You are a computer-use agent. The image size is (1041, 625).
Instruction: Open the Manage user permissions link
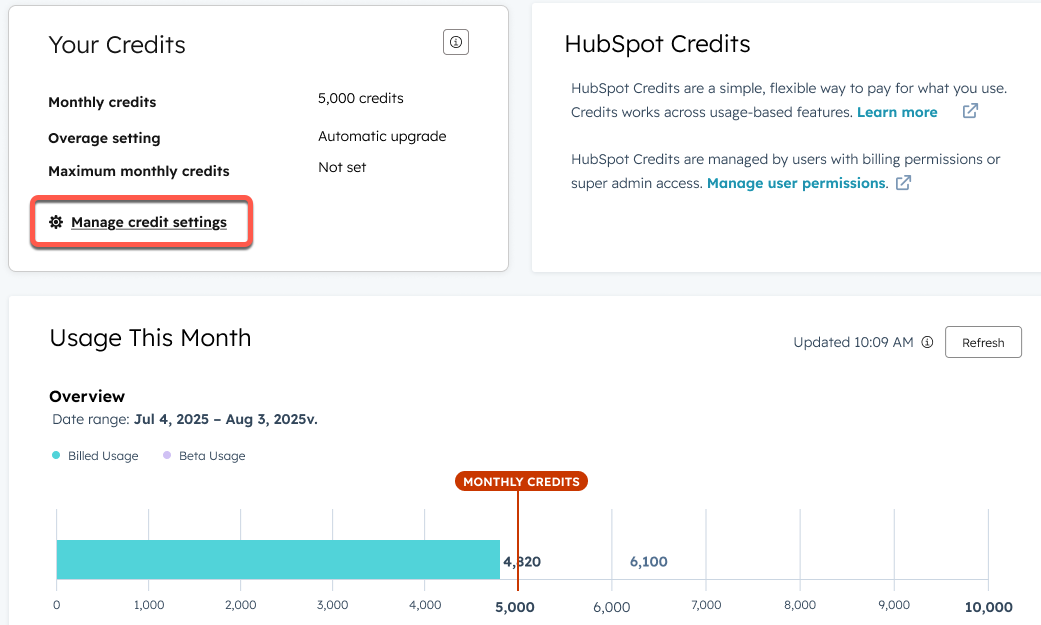click(797, 183)
